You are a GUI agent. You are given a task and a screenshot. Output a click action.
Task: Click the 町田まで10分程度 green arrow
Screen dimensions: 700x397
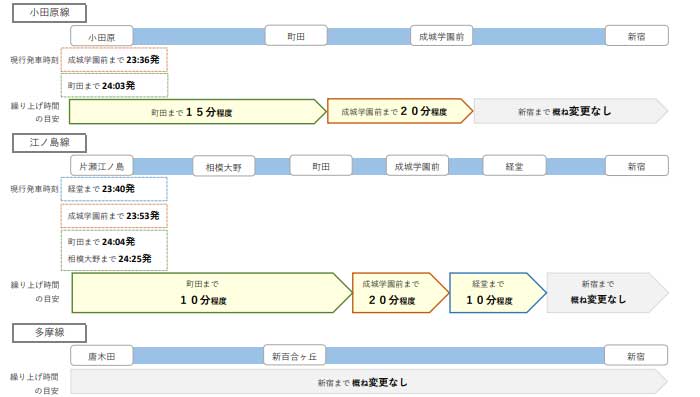click(x=211, y=293)
